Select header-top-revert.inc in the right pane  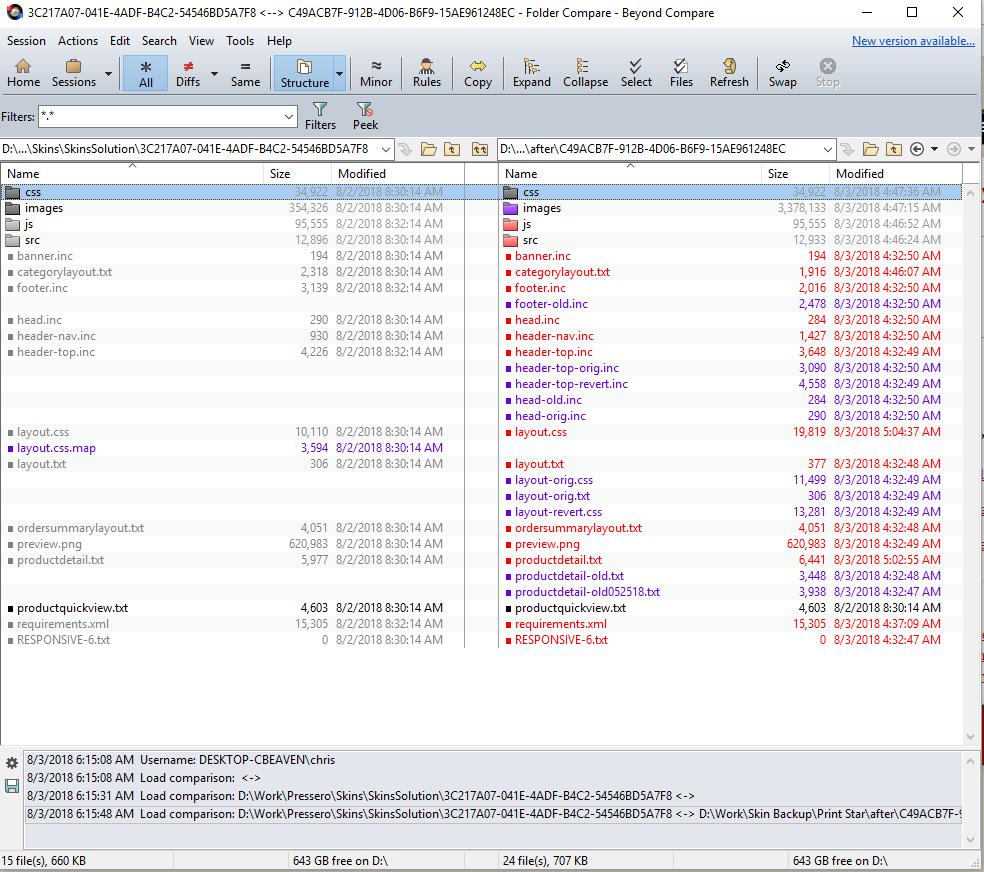point(571,384)
